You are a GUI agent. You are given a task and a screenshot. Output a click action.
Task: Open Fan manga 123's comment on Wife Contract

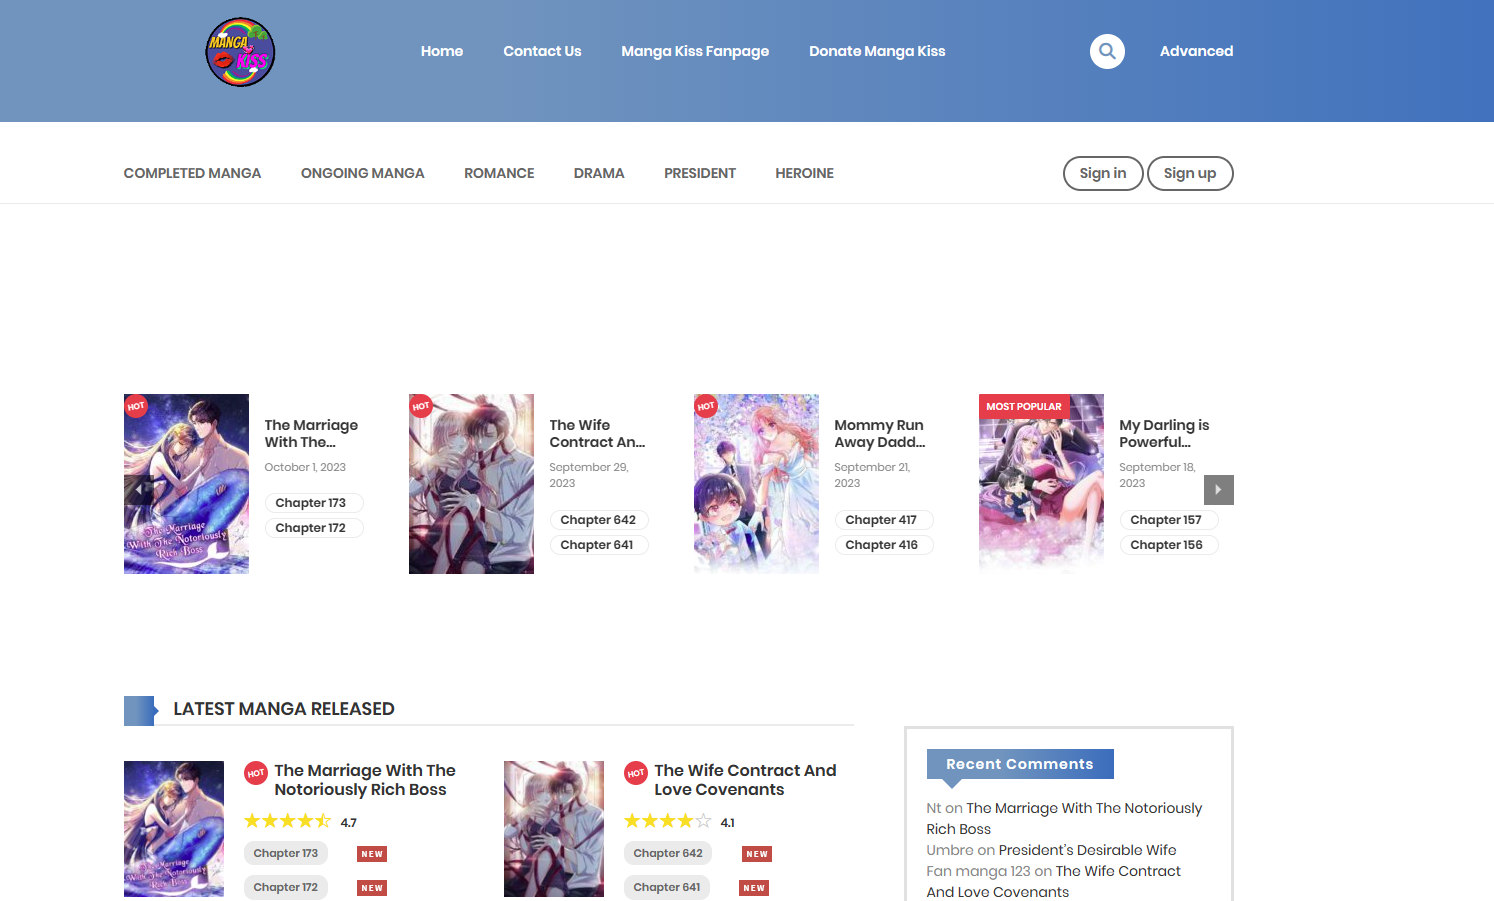point(1053,881)
